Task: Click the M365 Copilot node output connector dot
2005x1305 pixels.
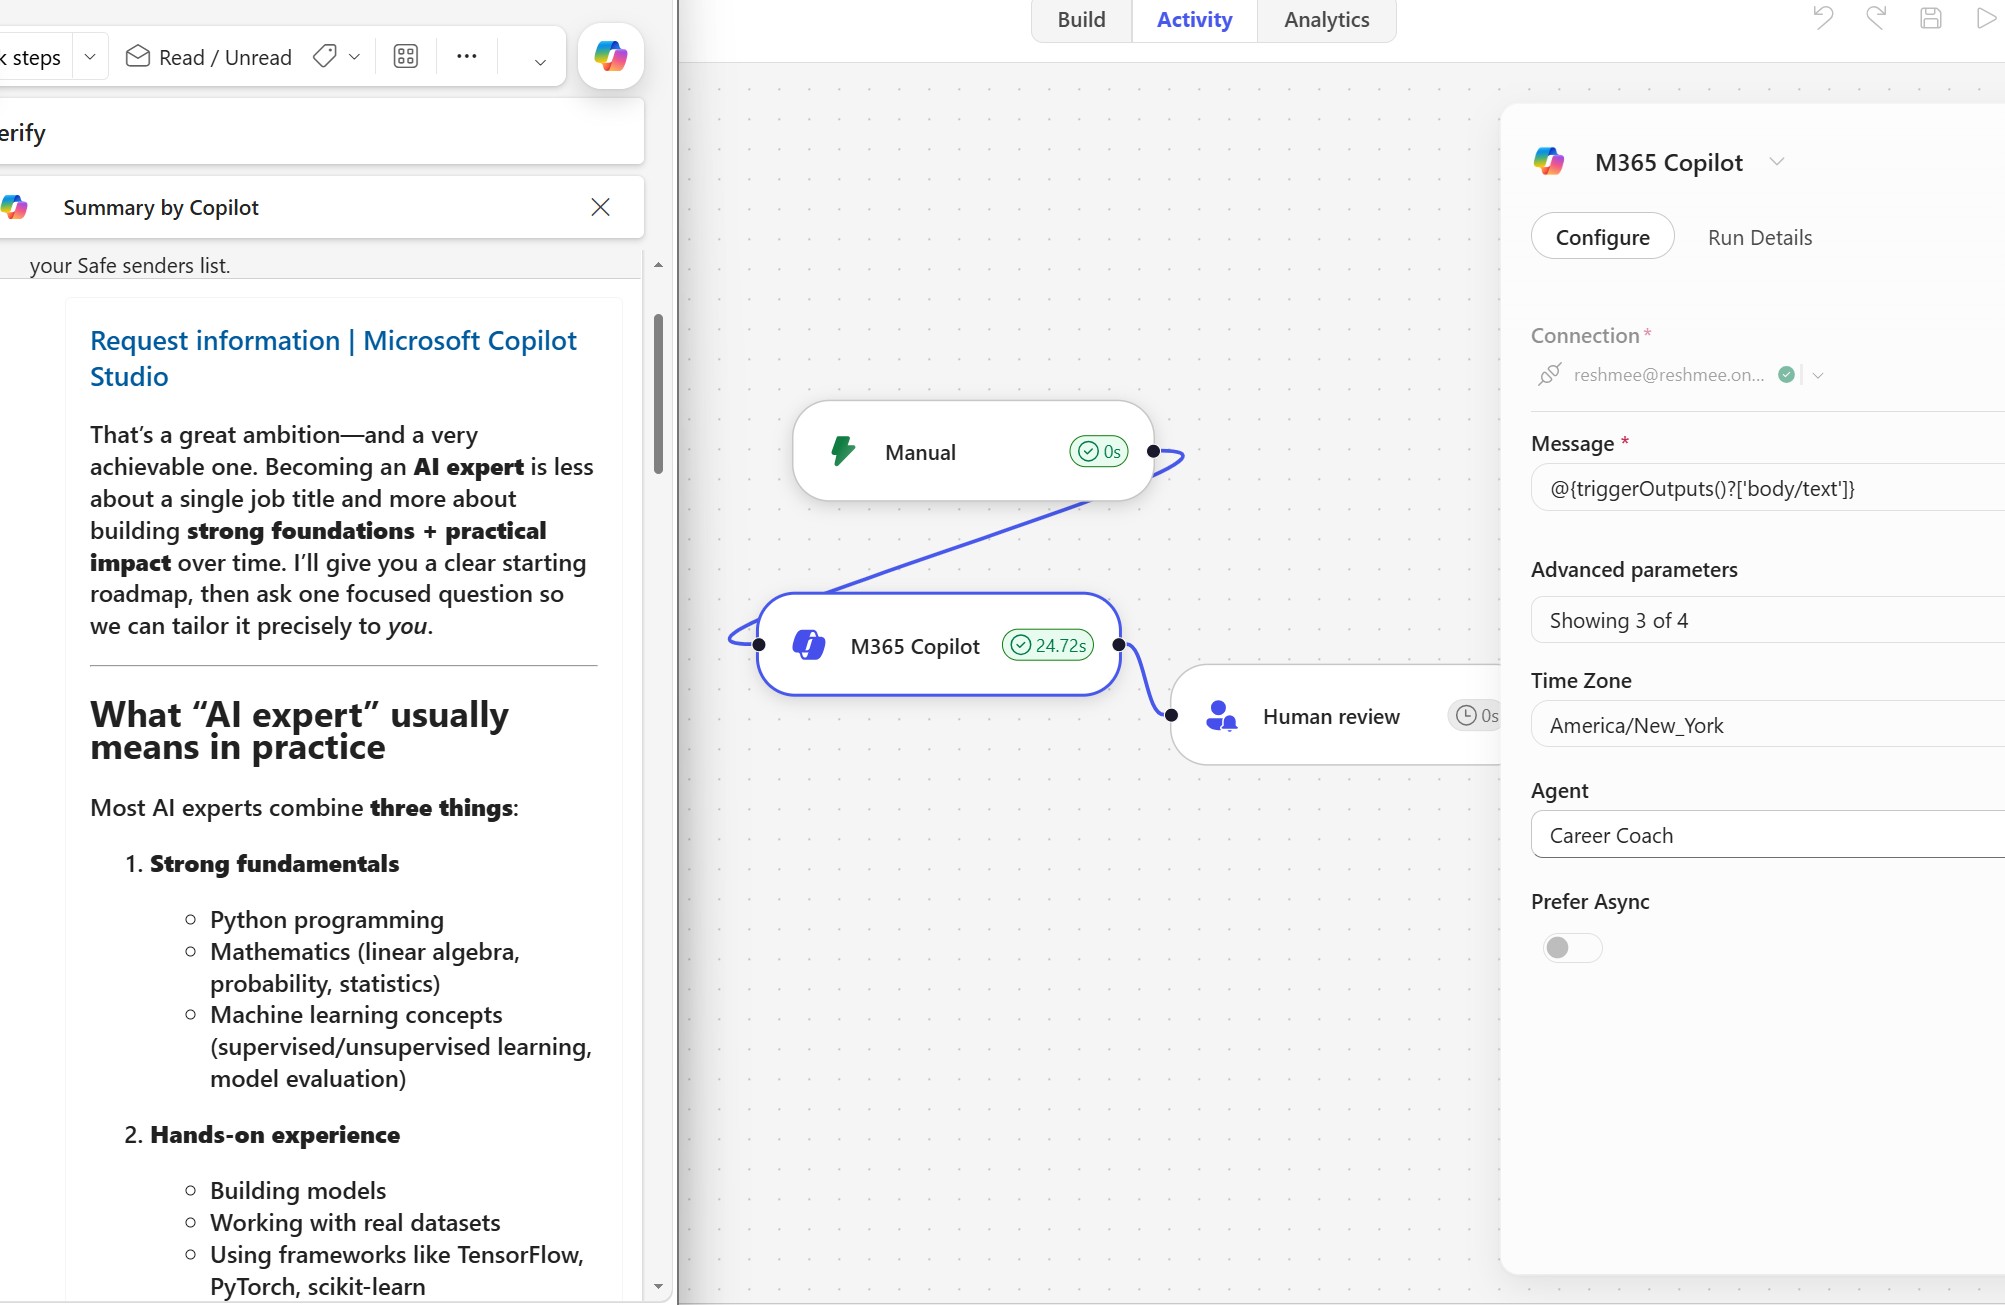Action: pos(1118,645)
